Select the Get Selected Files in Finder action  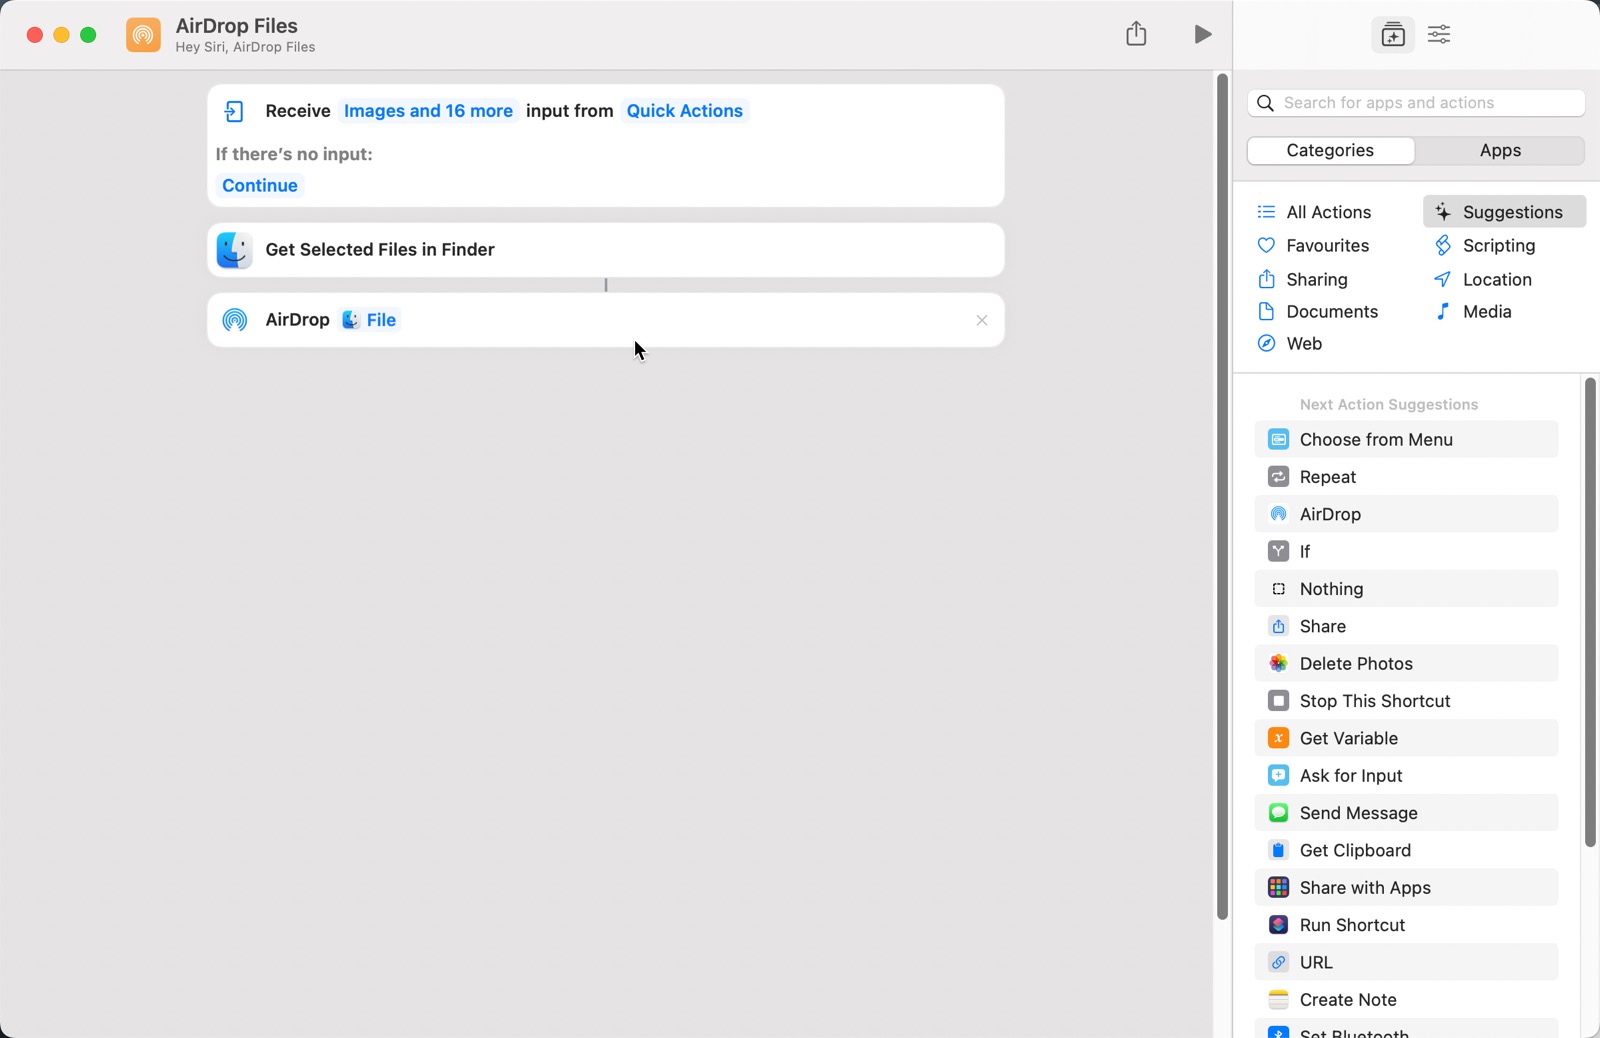point(606,250)
